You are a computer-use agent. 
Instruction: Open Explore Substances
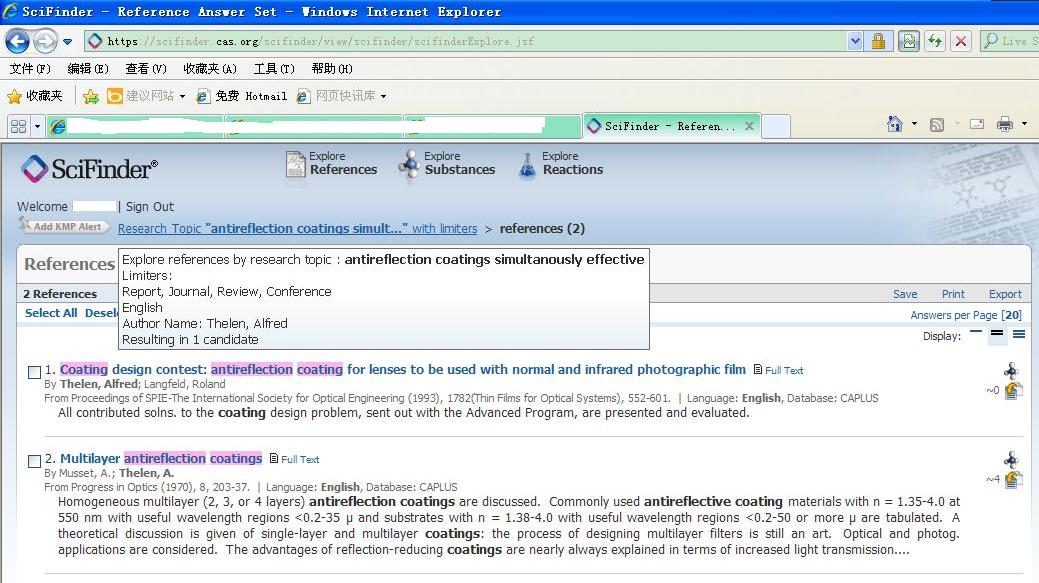447,164
